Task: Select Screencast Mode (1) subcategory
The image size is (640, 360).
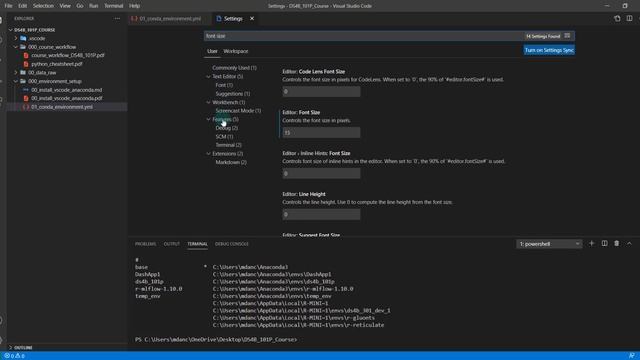Action: pyautogui.click(x=238, y=111)
